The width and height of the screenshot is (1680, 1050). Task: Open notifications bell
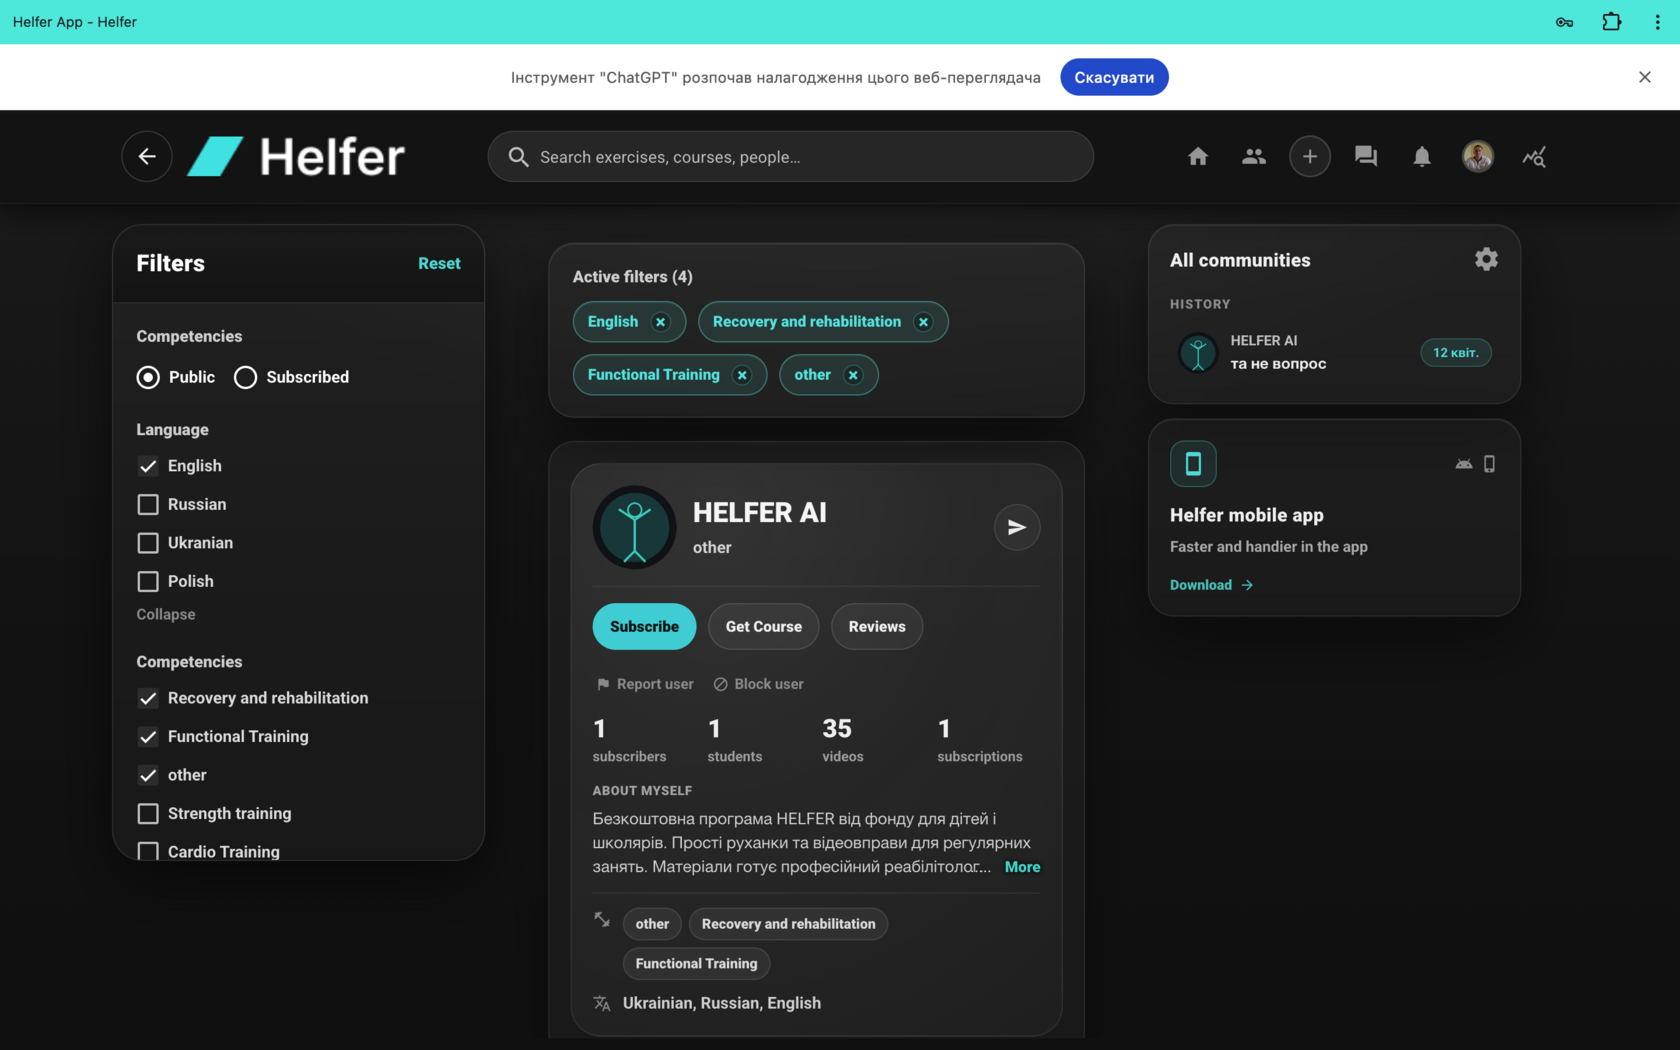tap(1422, 156)
